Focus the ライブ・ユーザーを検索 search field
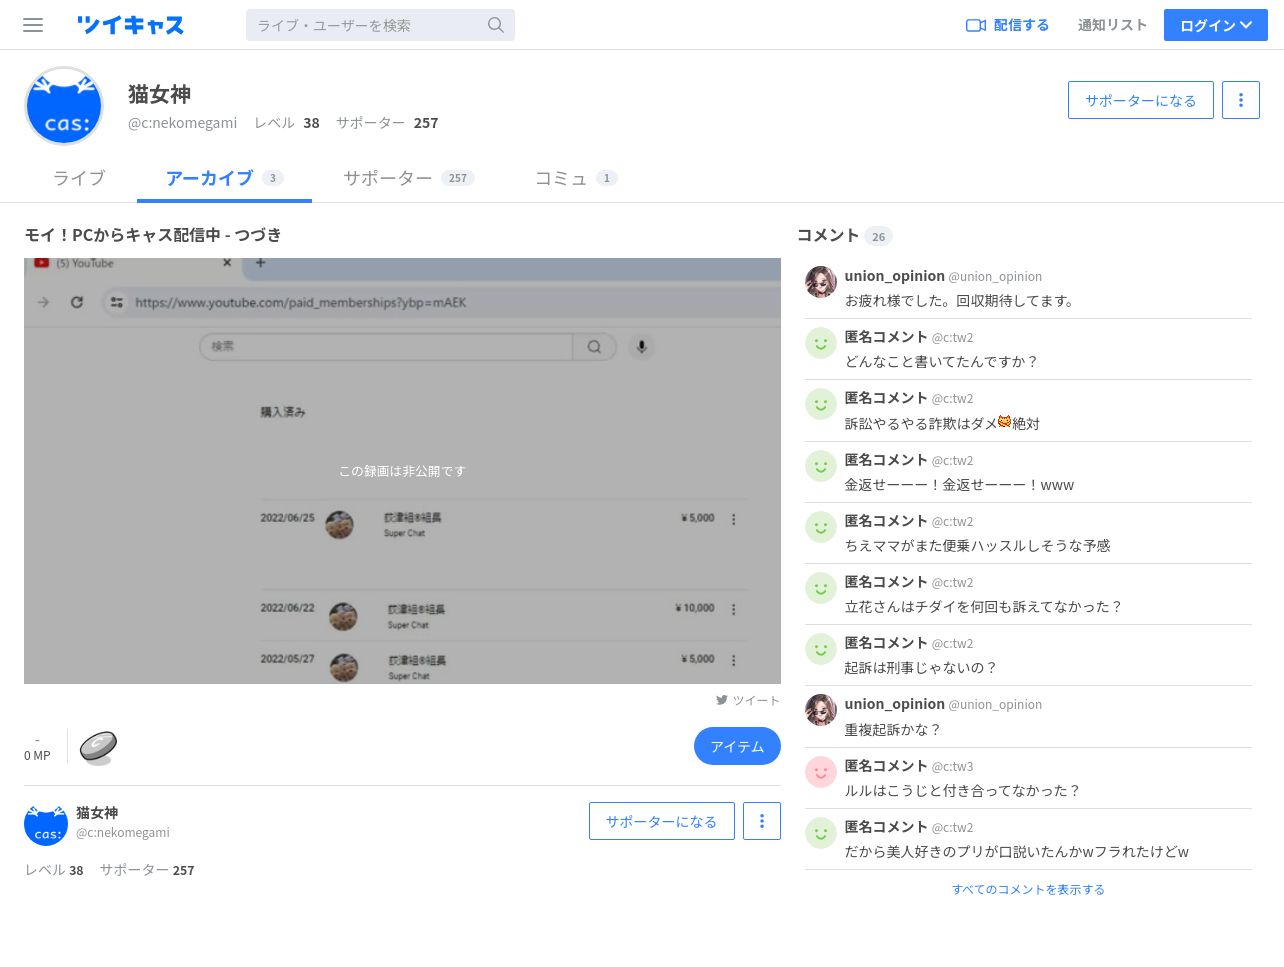Image resolution: width=1284 pixels, height=967 pixels. (x=380, y=25)
